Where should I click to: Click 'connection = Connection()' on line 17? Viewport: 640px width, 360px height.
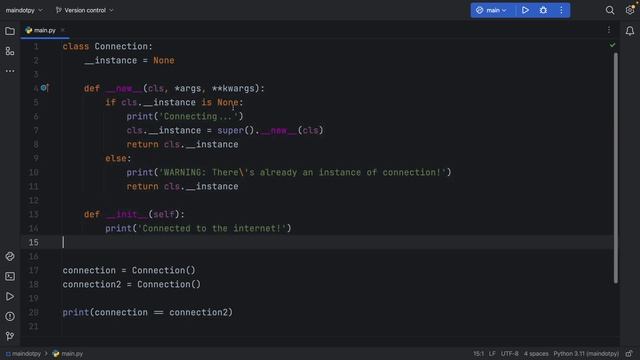[129, 270]
